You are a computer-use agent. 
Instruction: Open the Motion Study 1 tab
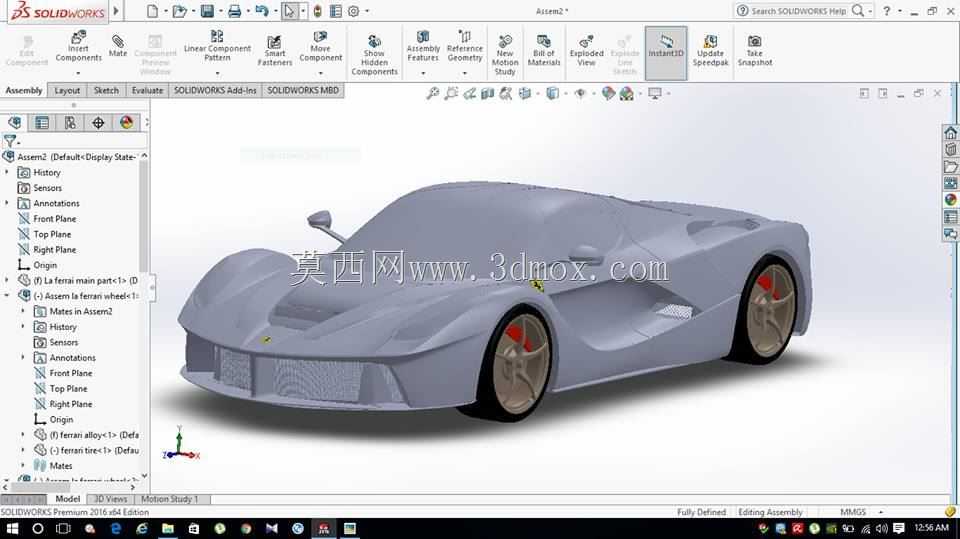tap(170, 499)
